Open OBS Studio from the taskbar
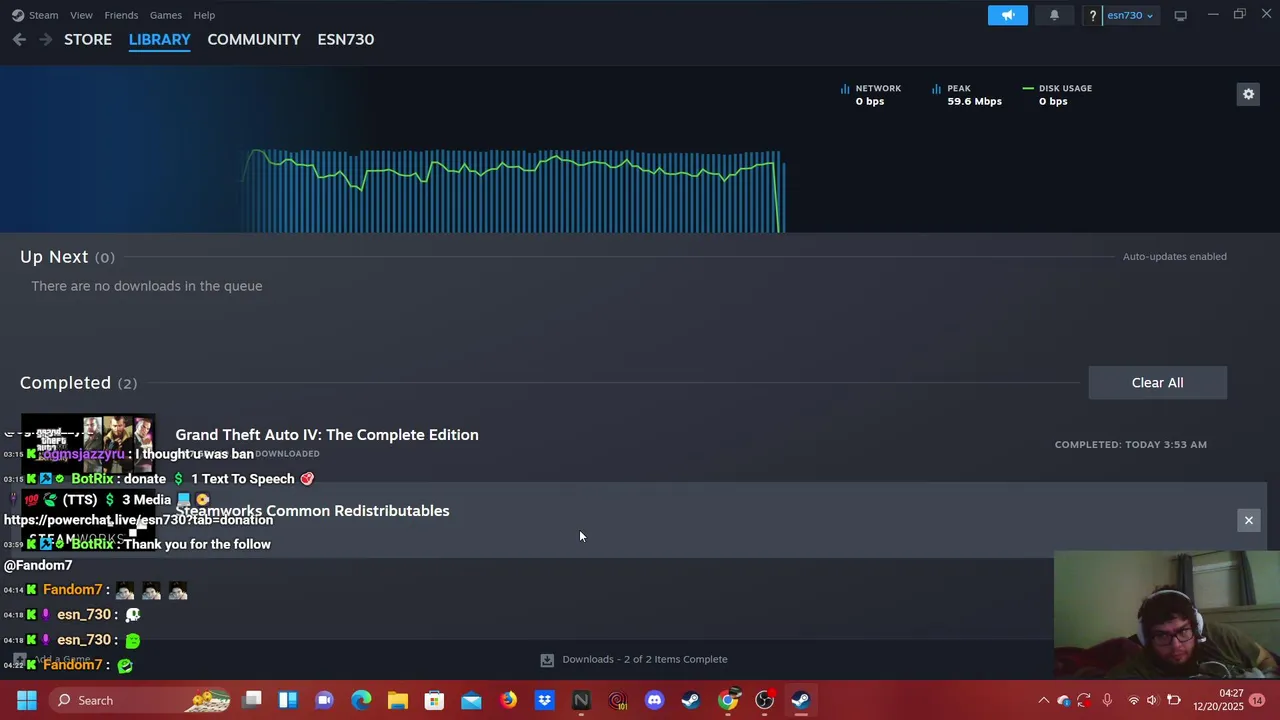Viewport: 1280px width, 720px height. 764,700
